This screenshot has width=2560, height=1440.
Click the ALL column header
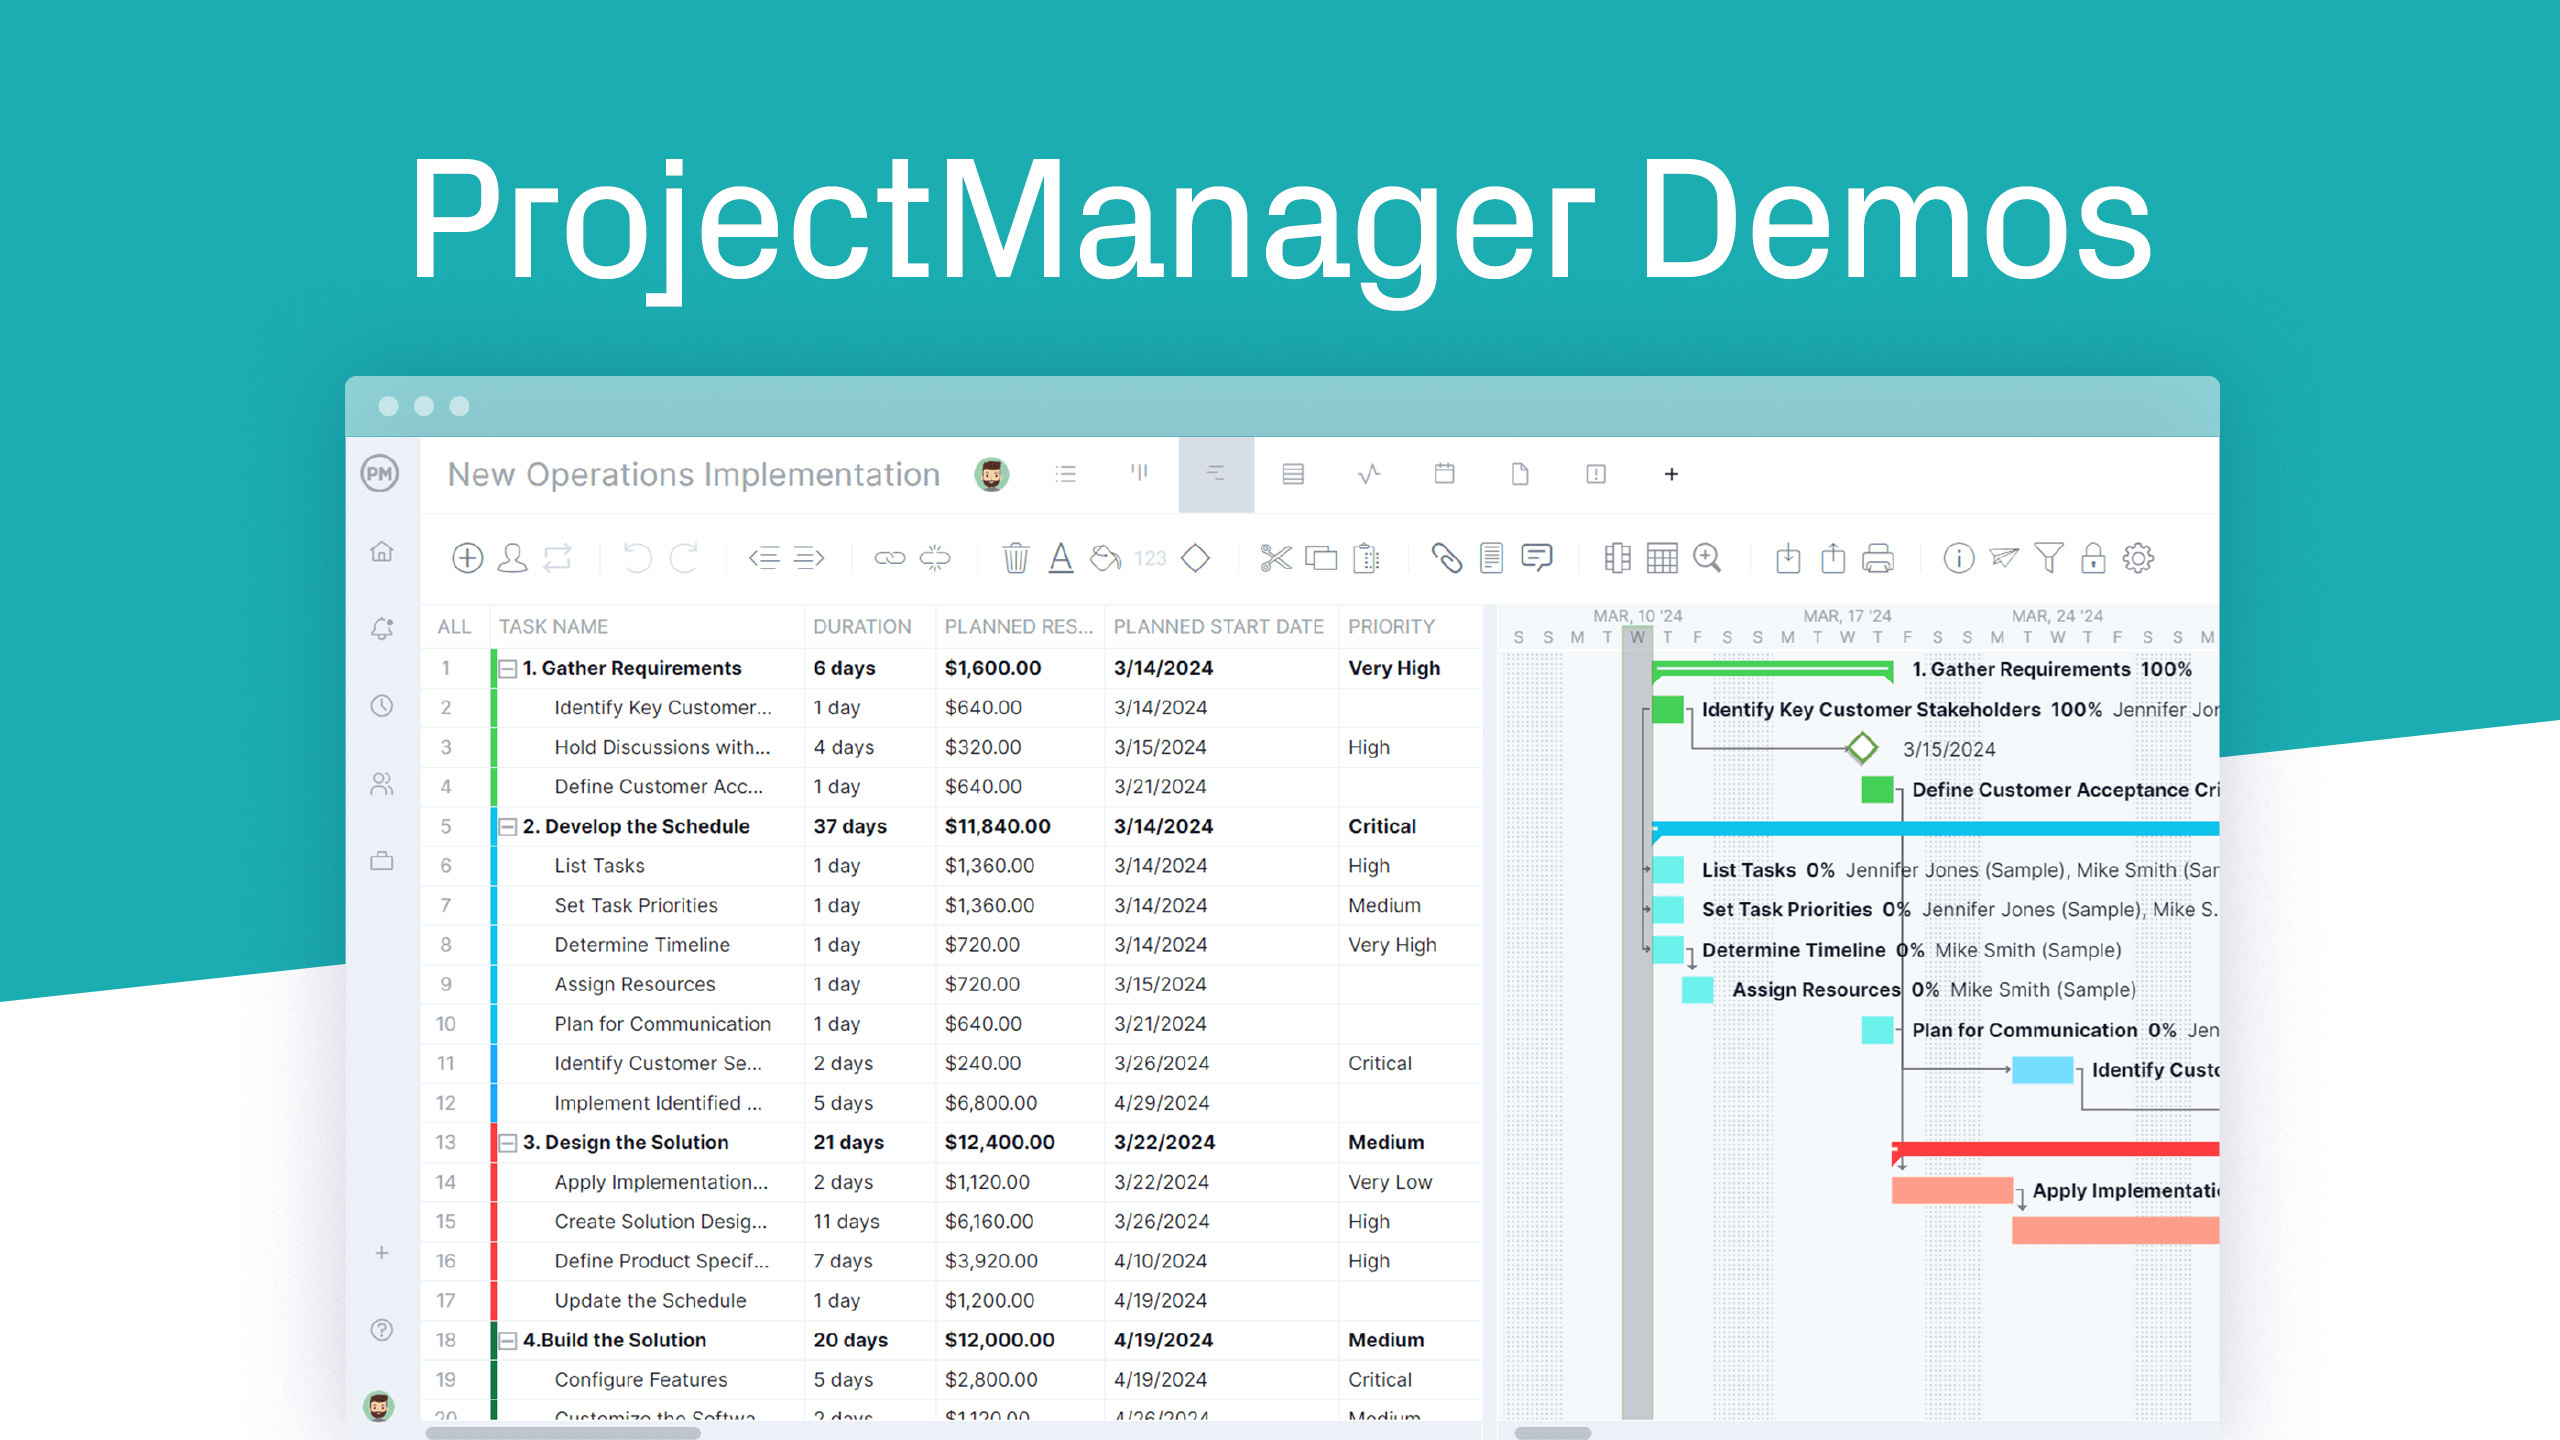tap(454, 627)
